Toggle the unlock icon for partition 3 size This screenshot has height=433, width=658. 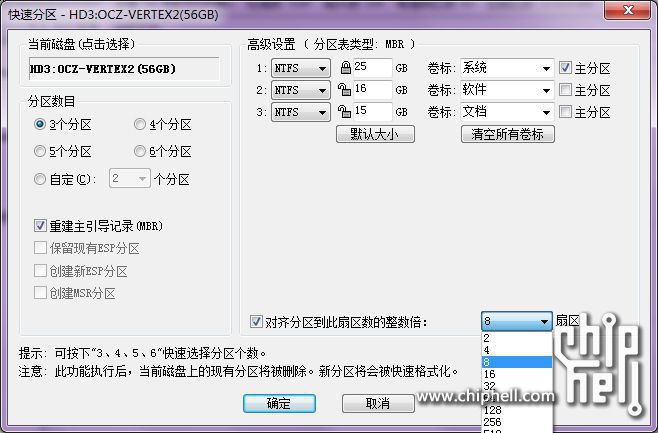pyautogui.click(x=344, y=112)
